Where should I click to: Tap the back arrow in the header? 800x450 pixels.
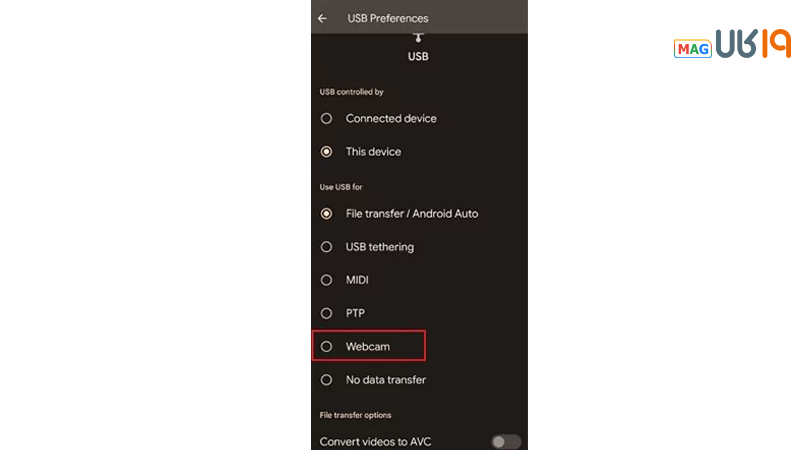pos(322,18)
